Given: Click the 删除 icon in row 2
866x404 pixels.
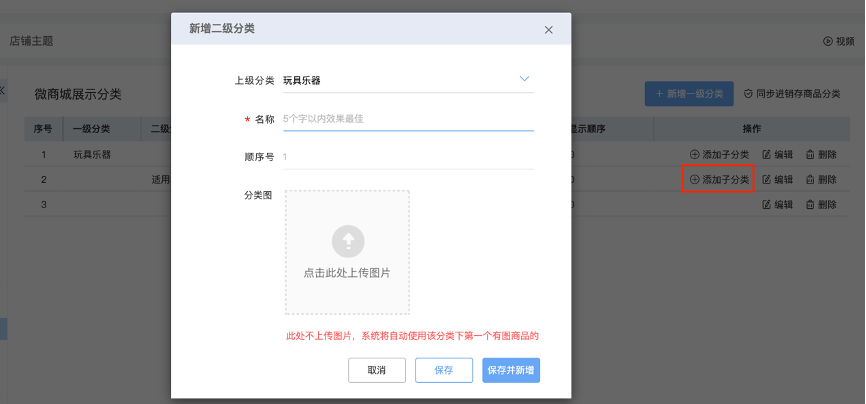Looking at the screenshot, I should click(x=810, y=180).
